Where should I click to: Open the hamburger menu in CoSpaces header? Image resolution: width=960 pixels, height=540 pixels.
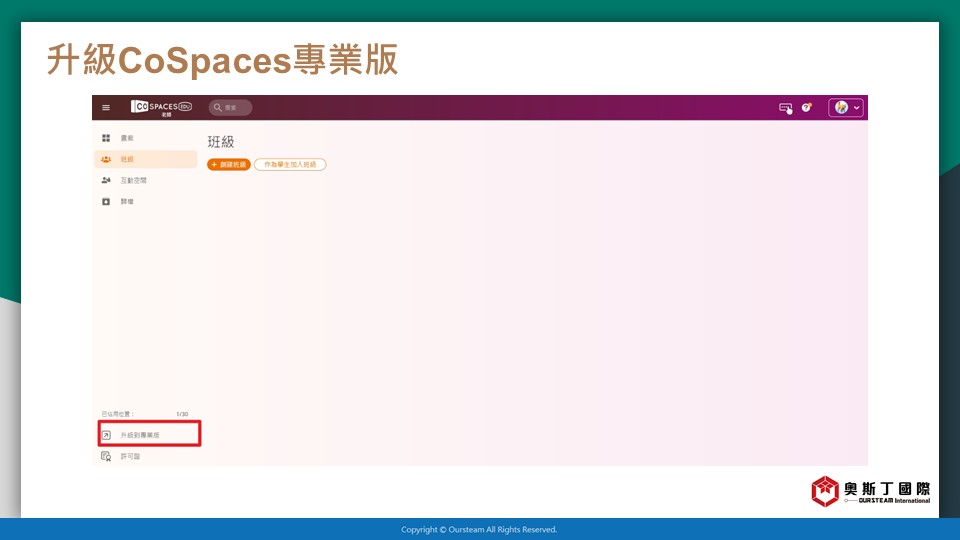106,108
